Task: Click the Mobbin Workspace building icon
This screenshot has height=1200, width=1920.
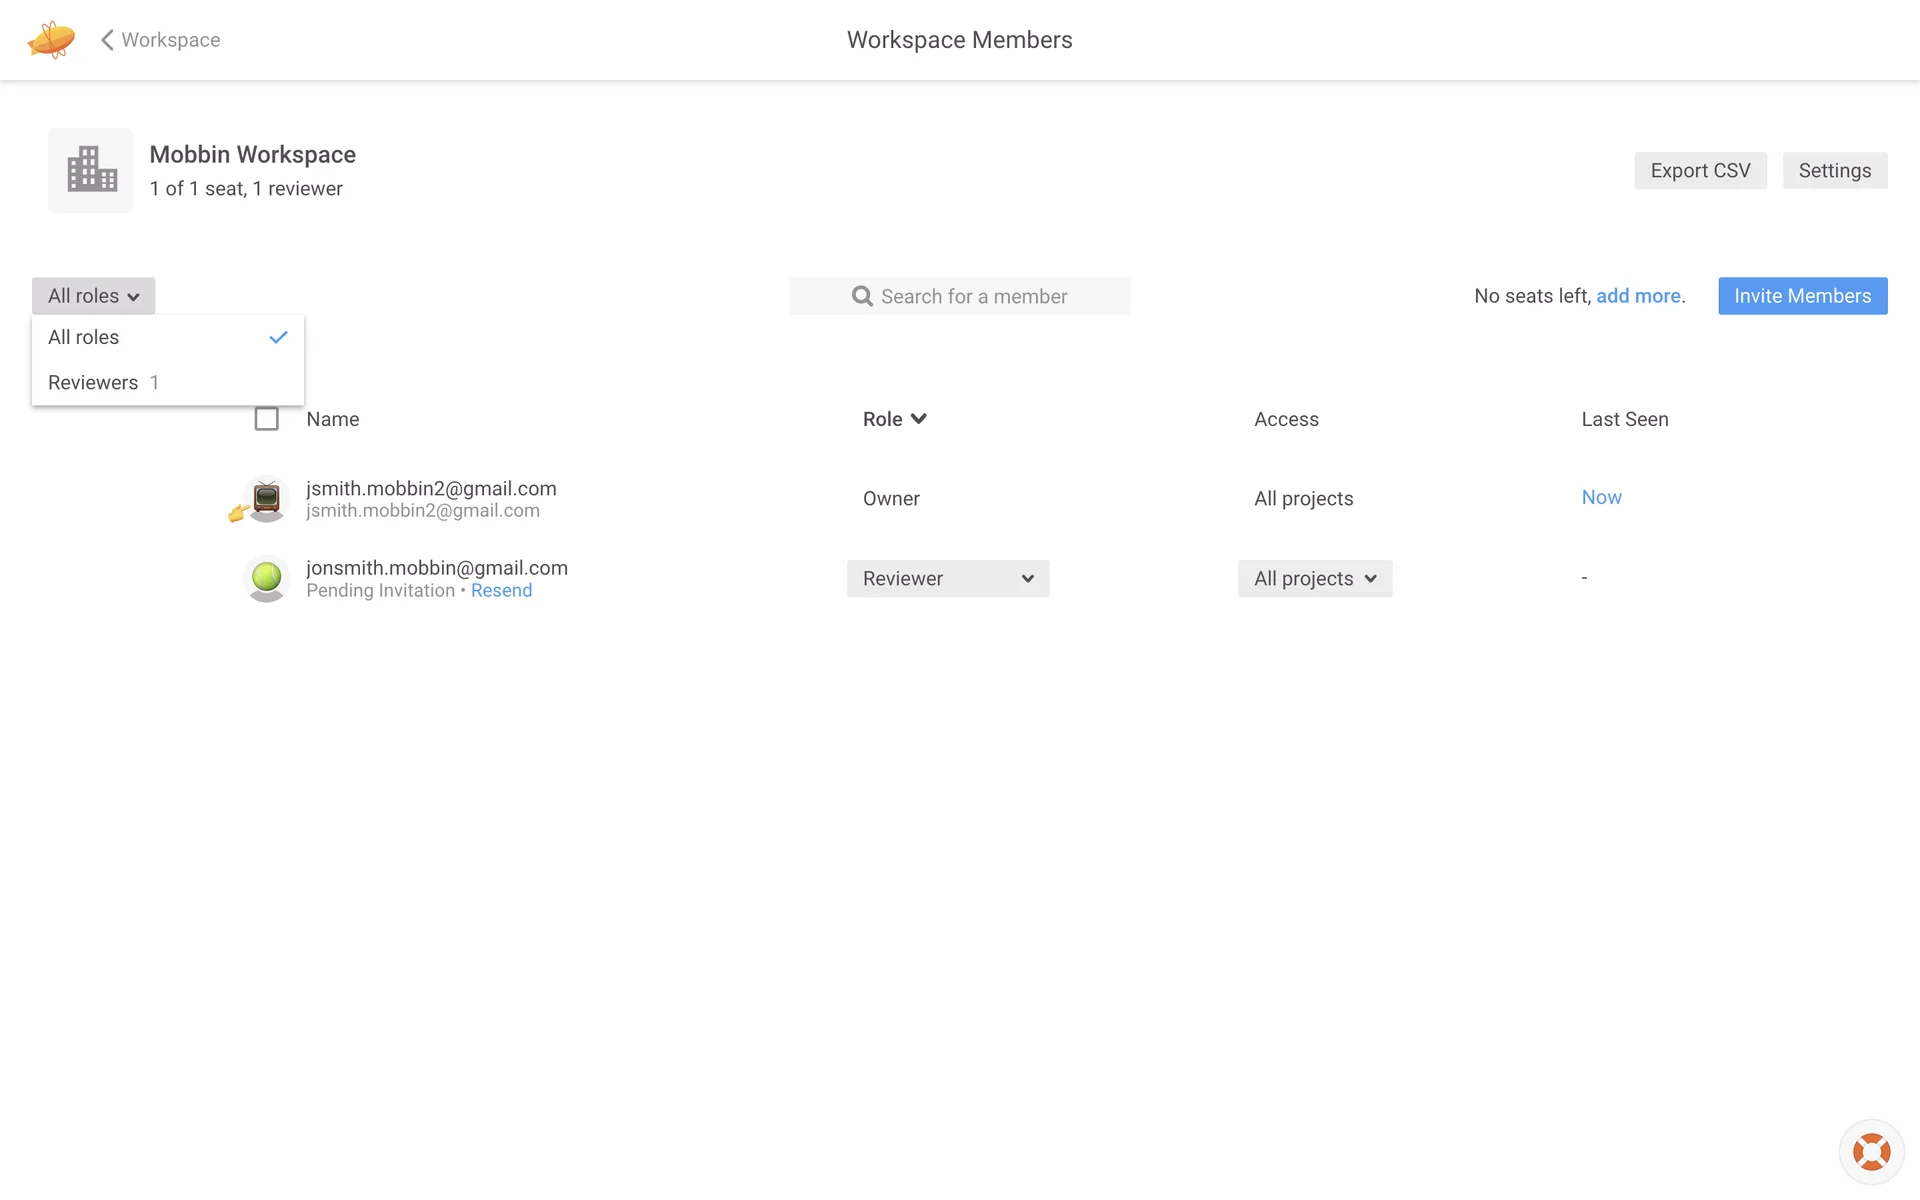Action: (x=91, y=170)
